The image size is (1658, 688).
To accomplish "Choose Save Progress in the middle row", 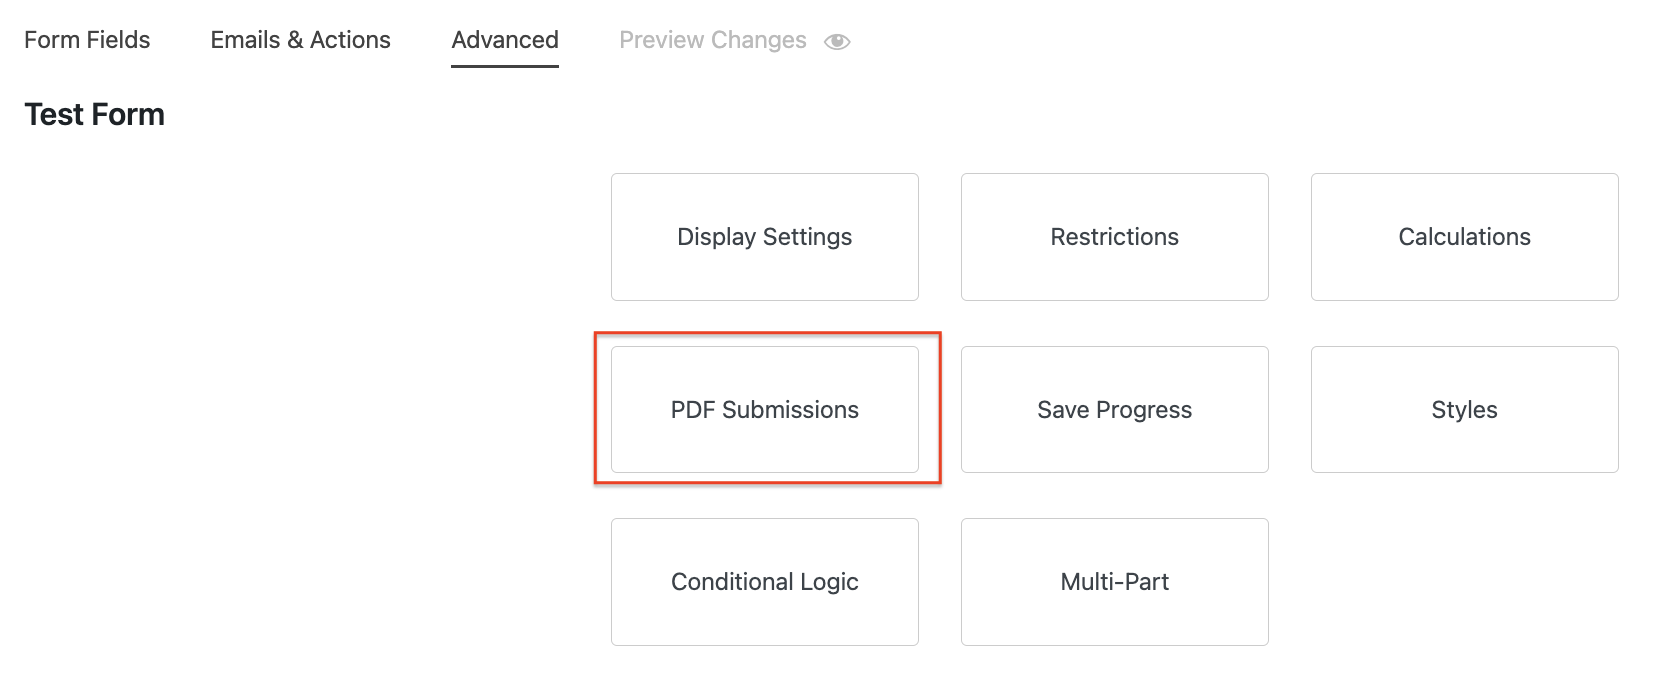I will click(1114, 409).
